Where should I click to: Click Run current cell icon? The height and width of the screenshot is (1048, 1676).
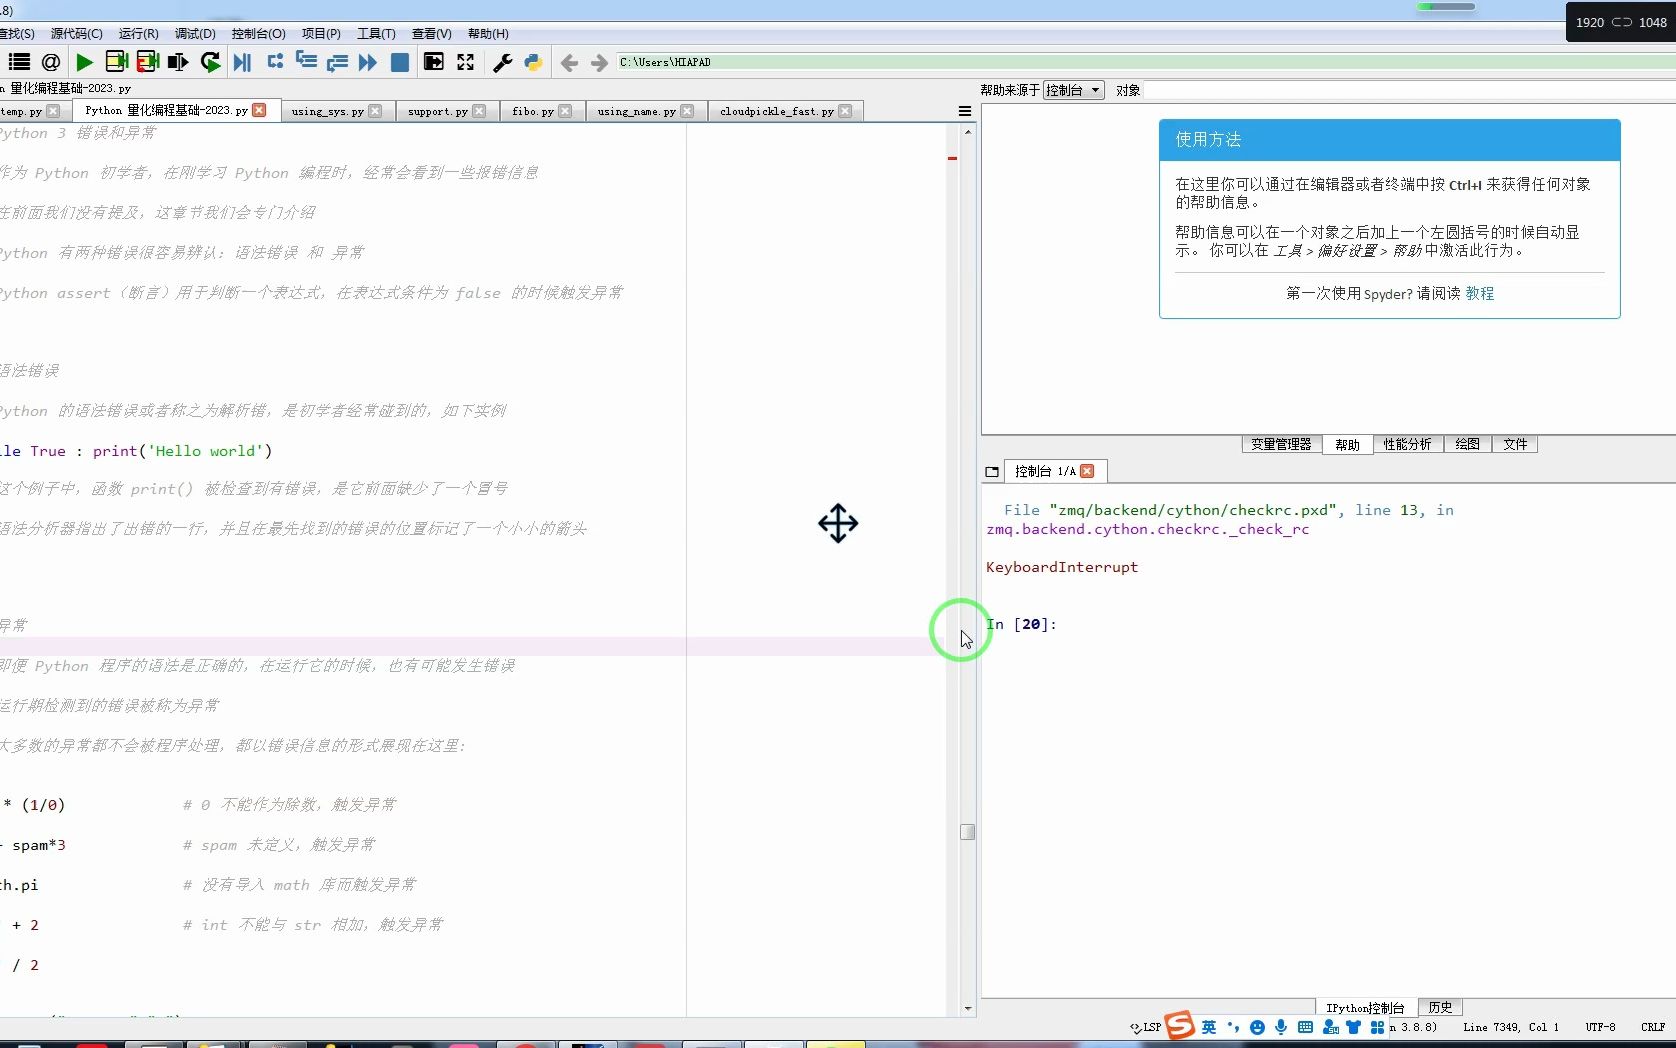click(x=116, y=62)
